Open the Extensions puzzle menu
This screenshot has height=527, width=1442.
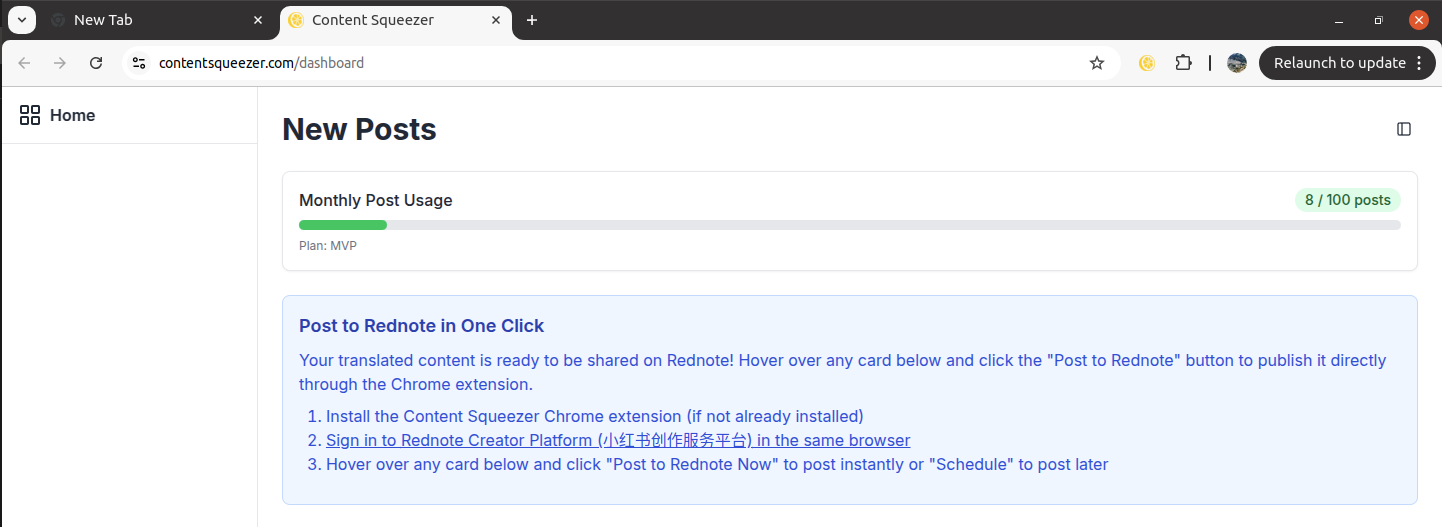(x=1183, y=63)
